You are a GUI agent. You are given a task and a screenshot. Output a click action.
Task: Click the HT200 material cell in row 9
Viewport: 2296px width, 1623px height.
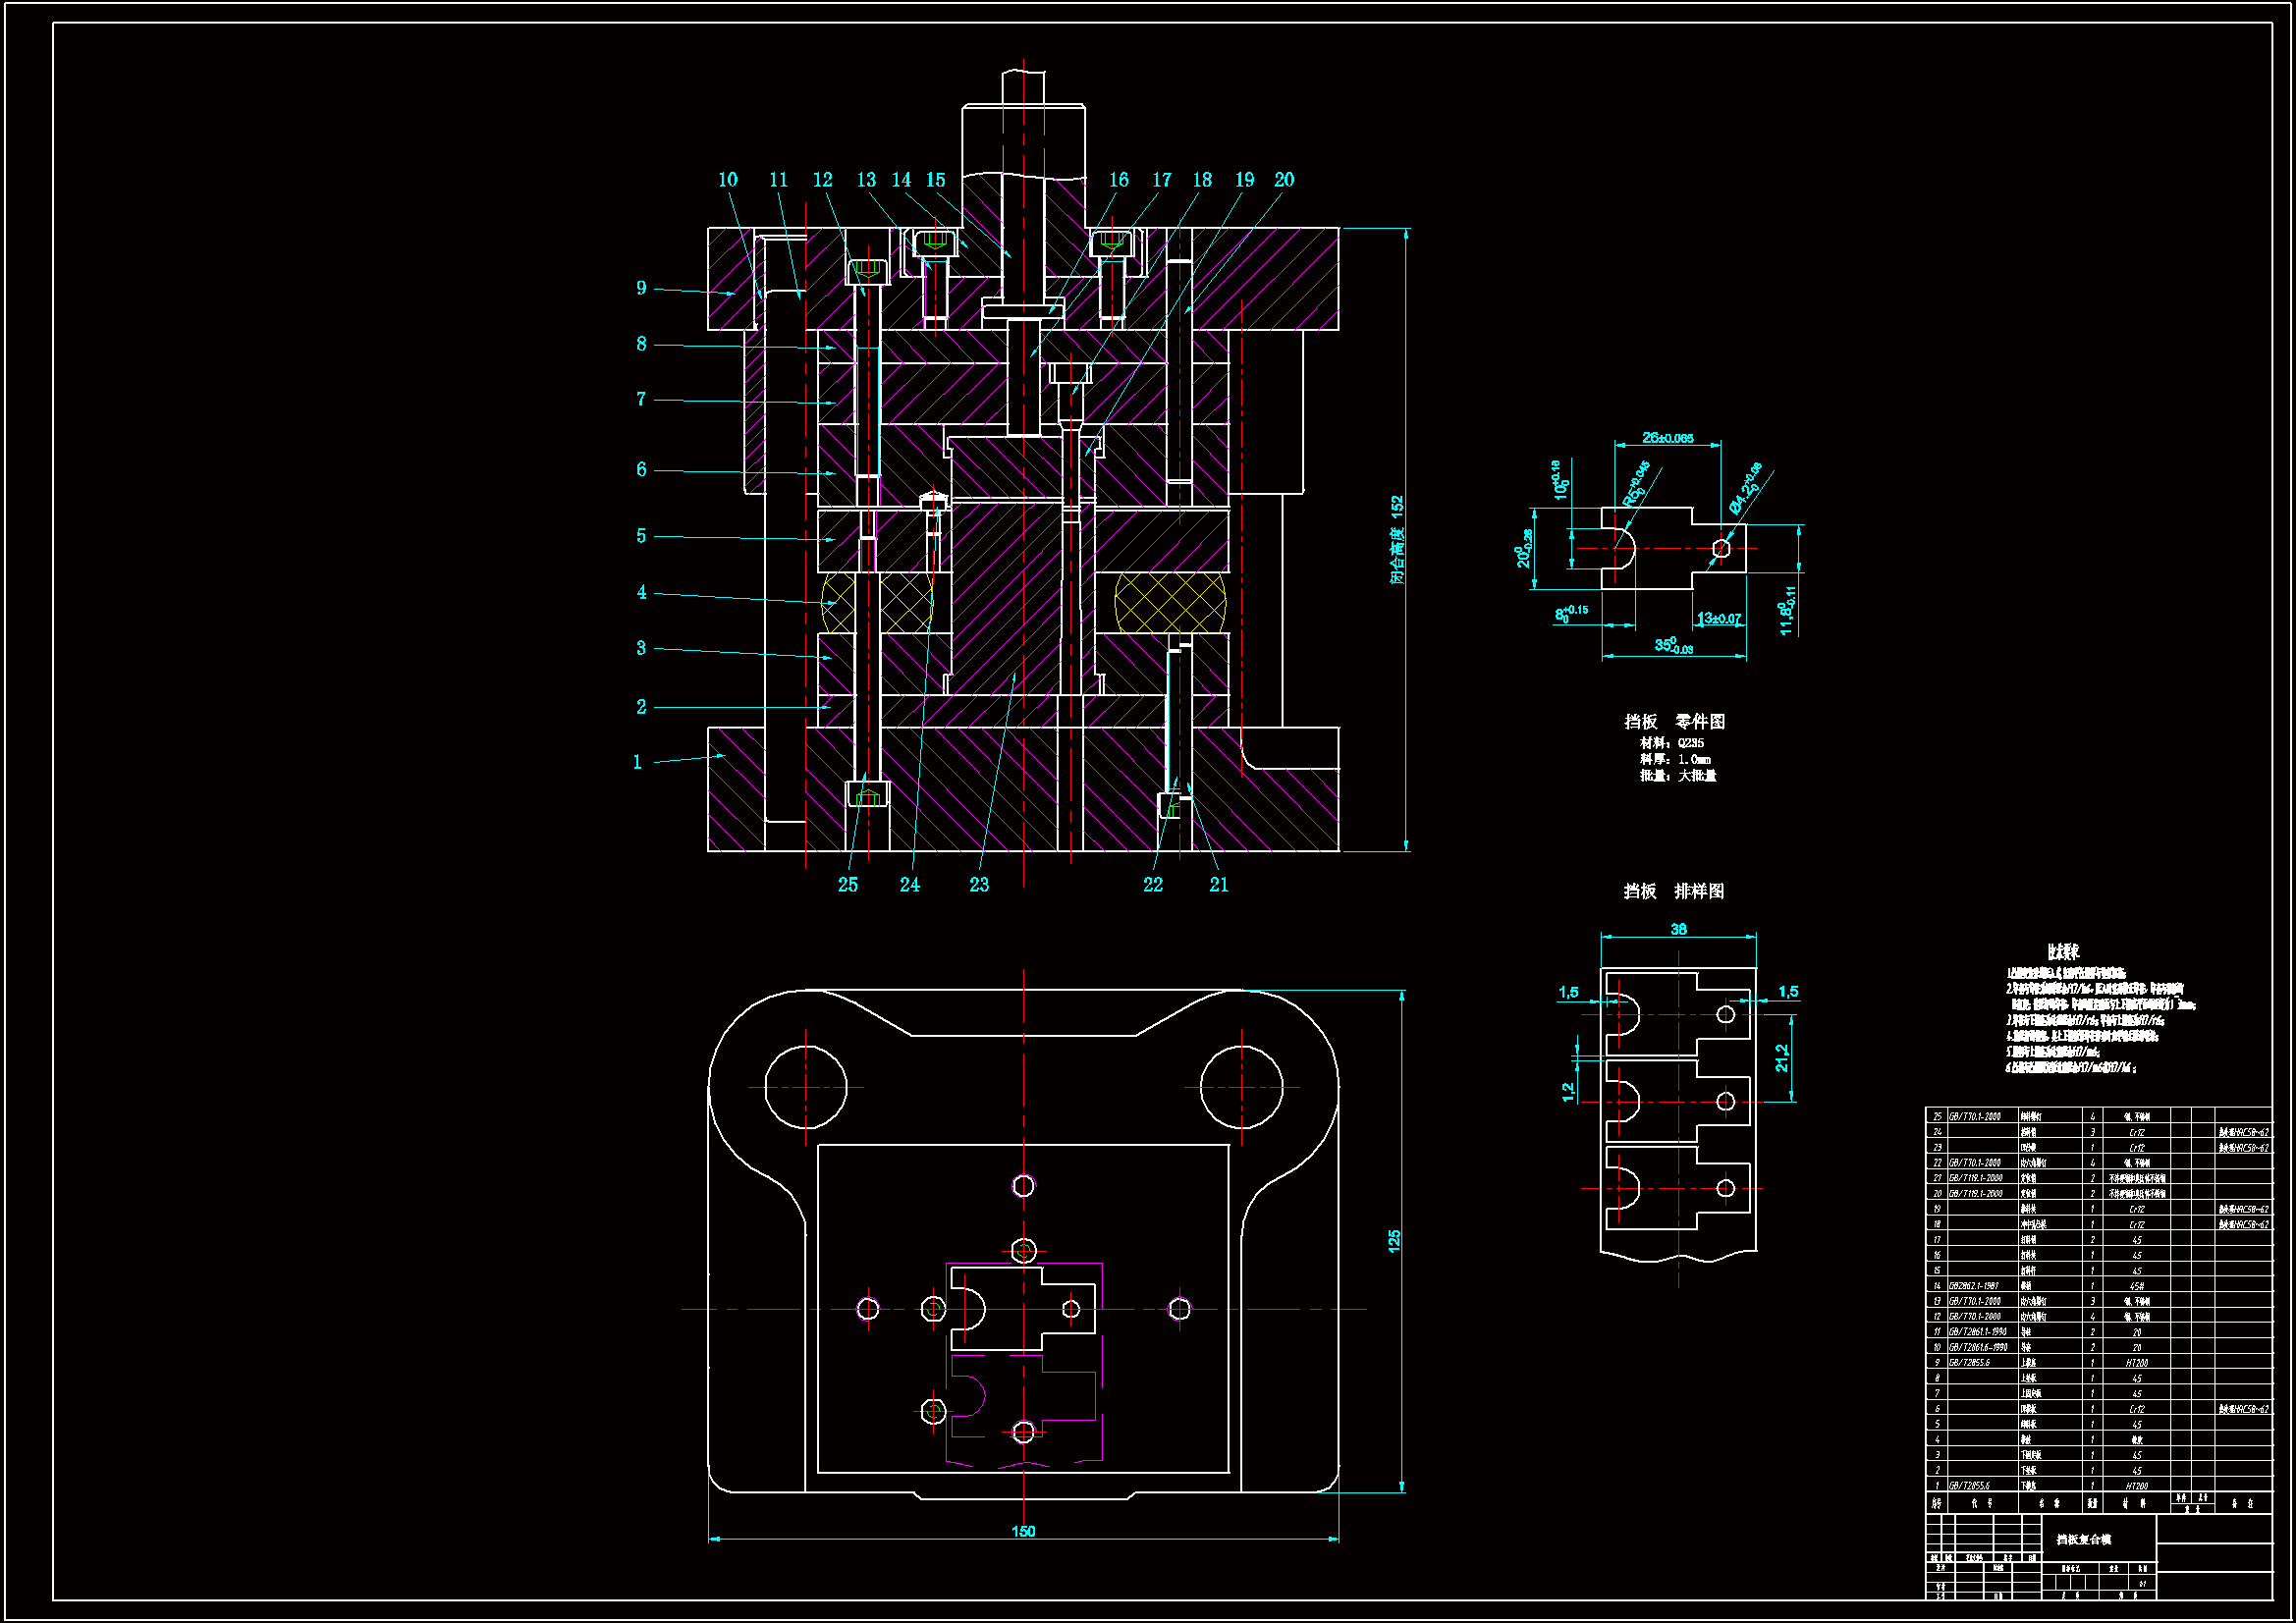click(x=2136, y=1363)
